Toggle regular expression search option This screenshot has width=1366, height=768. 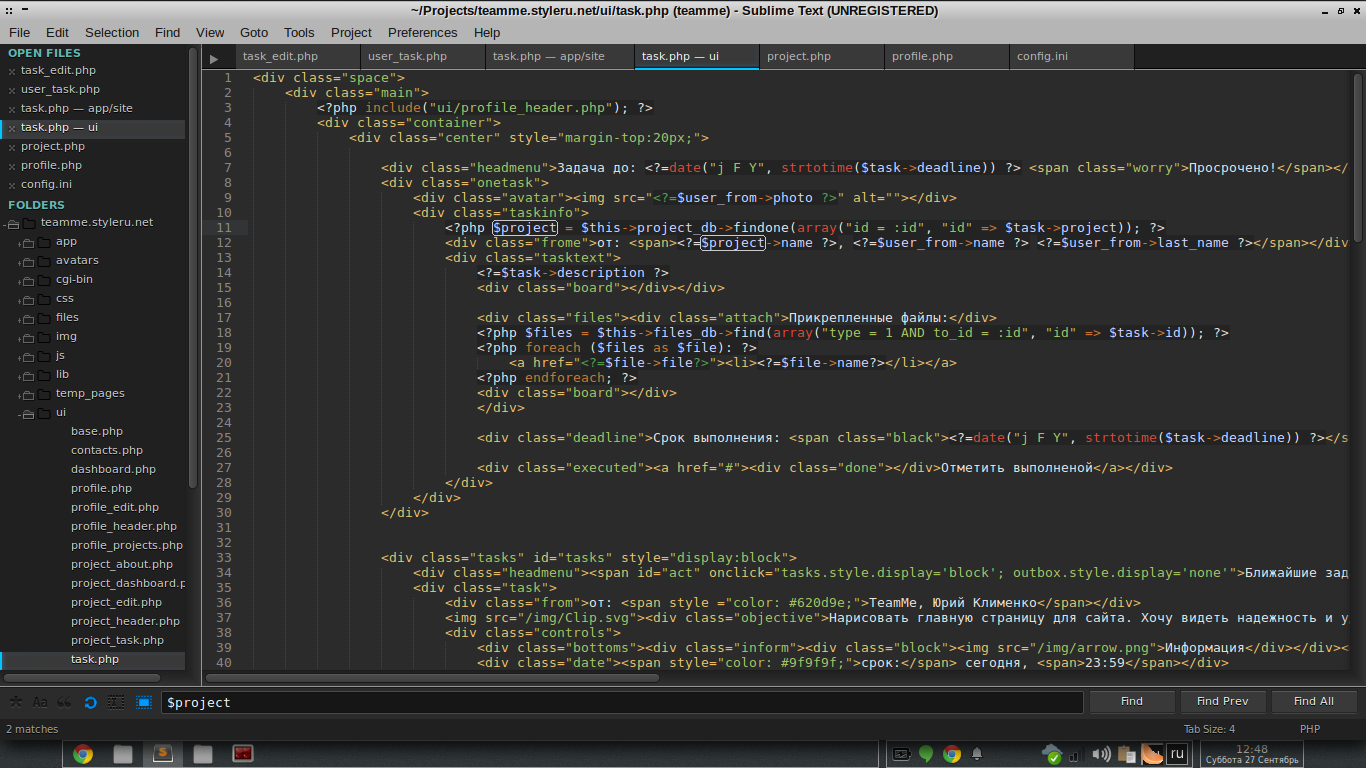[15, 702]
